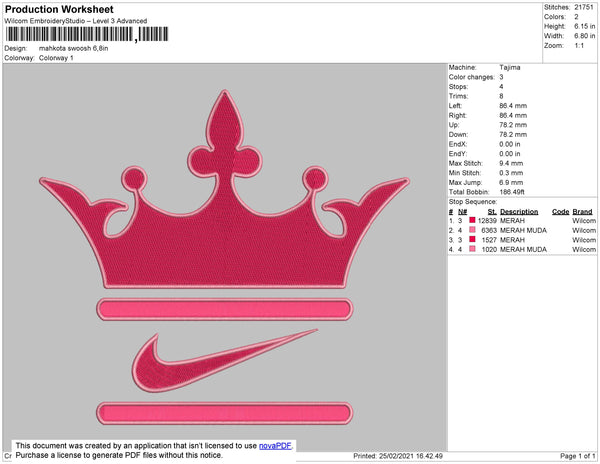Select the crown embroidery design preview
Image resolution: width=600 pixels, height=464 pixels.
[225, 189]
